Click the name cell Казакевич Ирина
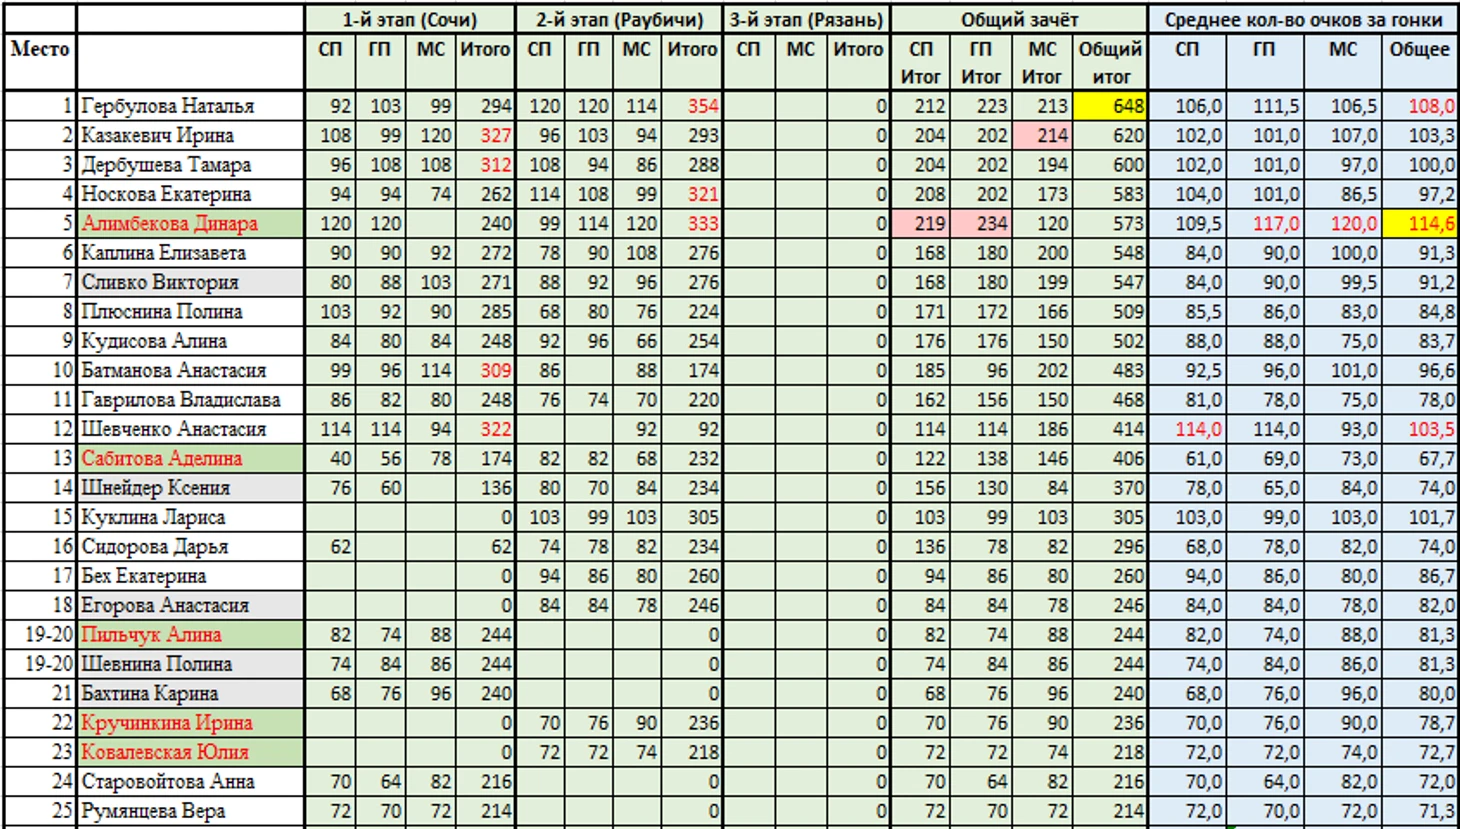Image resolution: width=1460 pixels, height=829 pixels. click(x=190, y=135)
